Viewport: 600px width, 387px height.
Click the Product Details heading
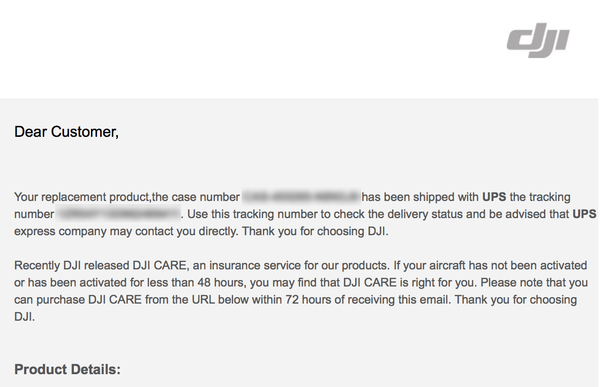(67, 369)
